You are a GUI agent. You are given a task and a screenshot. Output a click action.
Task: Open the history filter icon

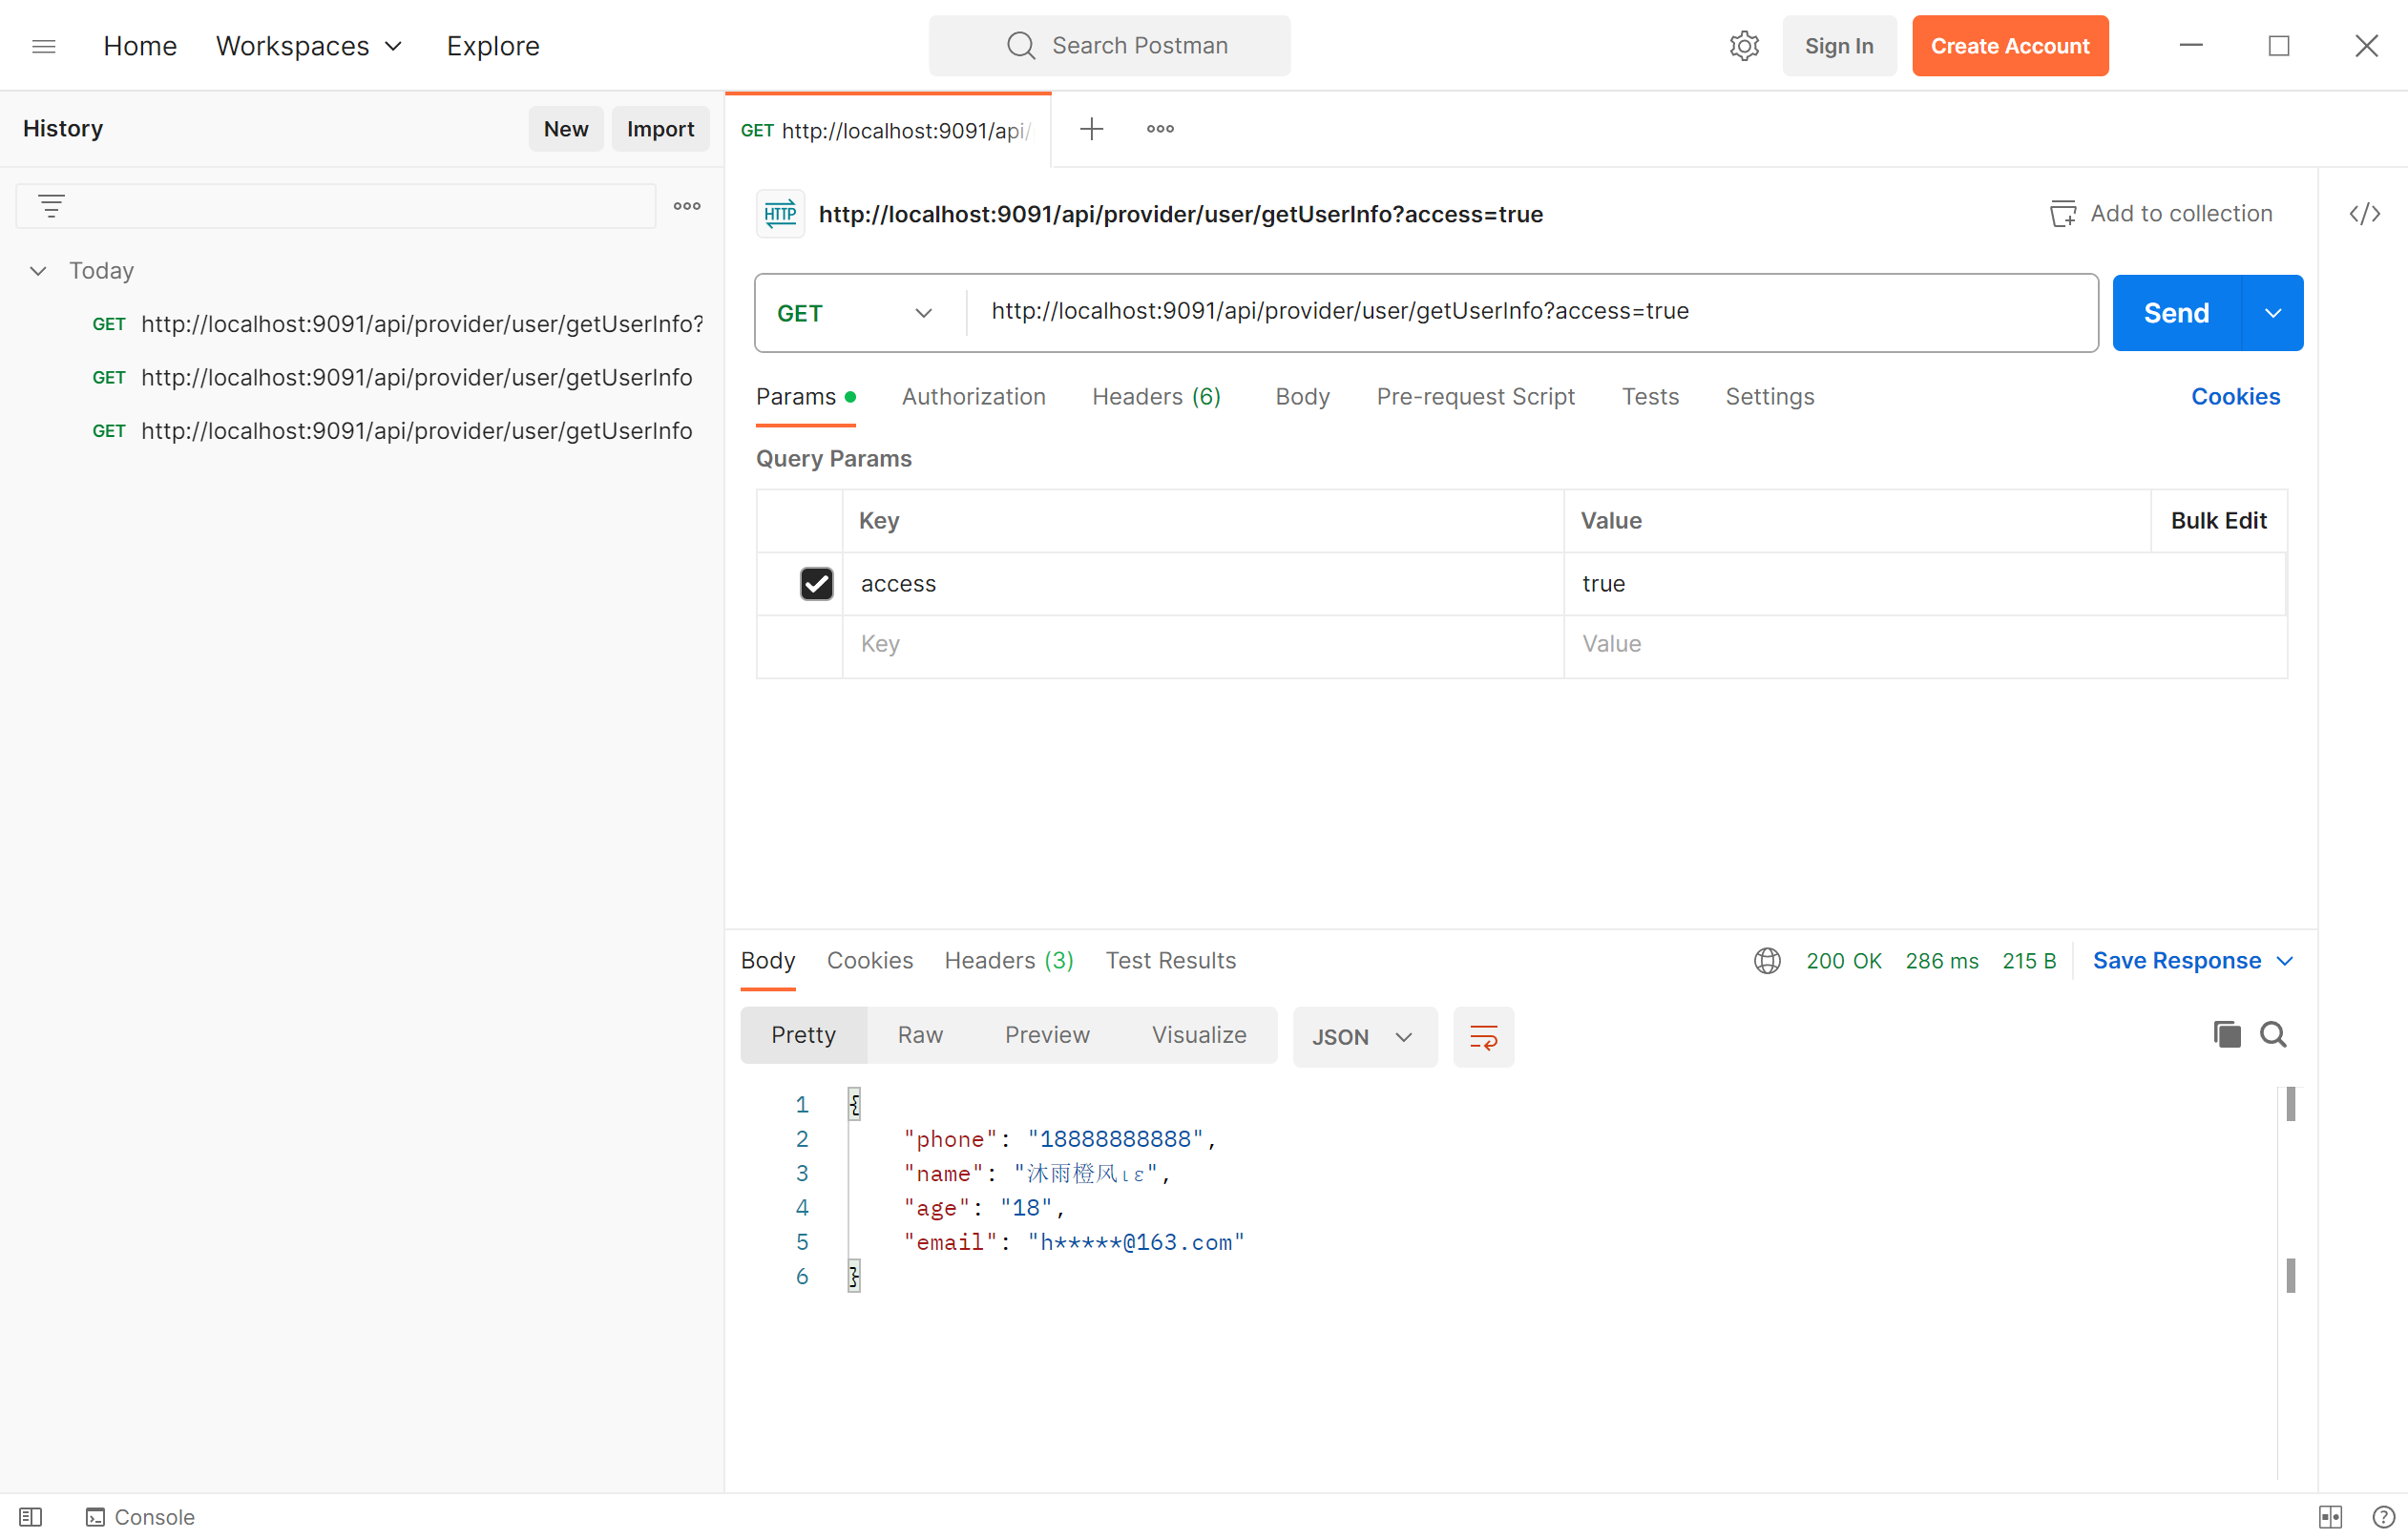point(51,206)
